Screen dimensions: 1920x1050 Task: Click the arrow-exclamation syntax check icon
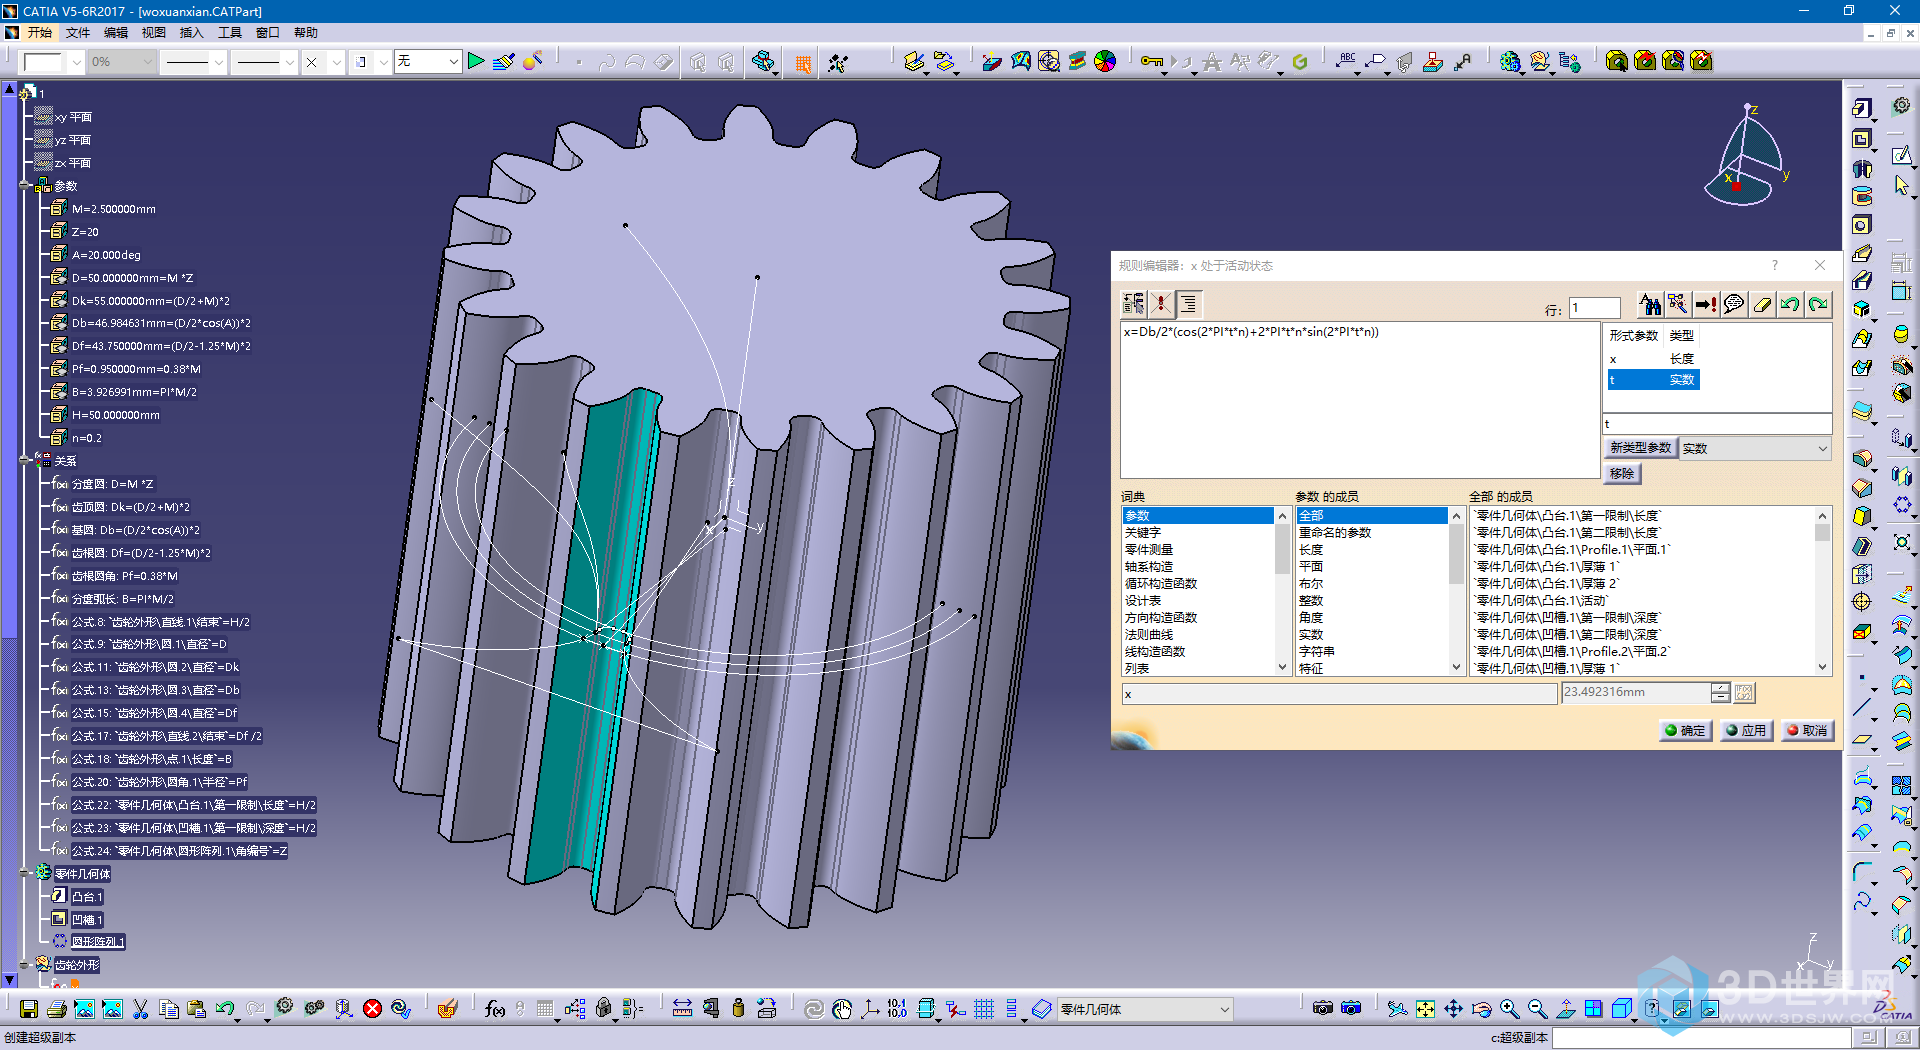(x=1706, y=304)
